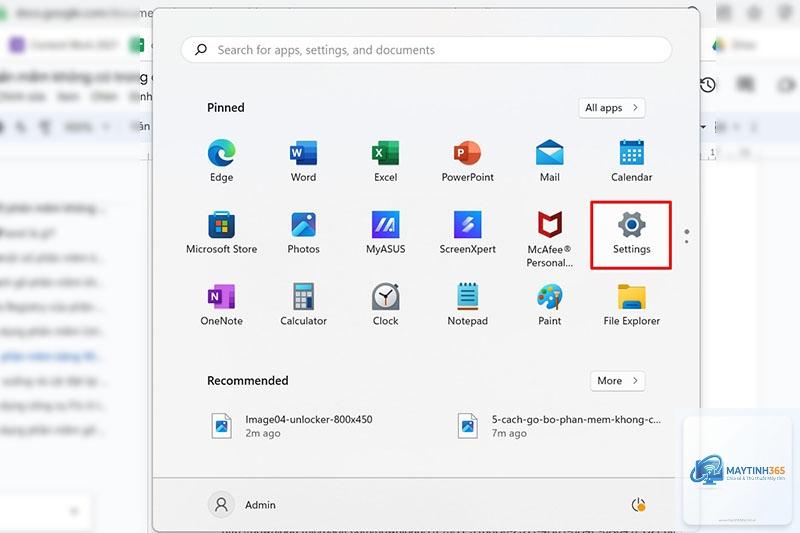Click the search box for apps and settings

(x=427, y=50)
